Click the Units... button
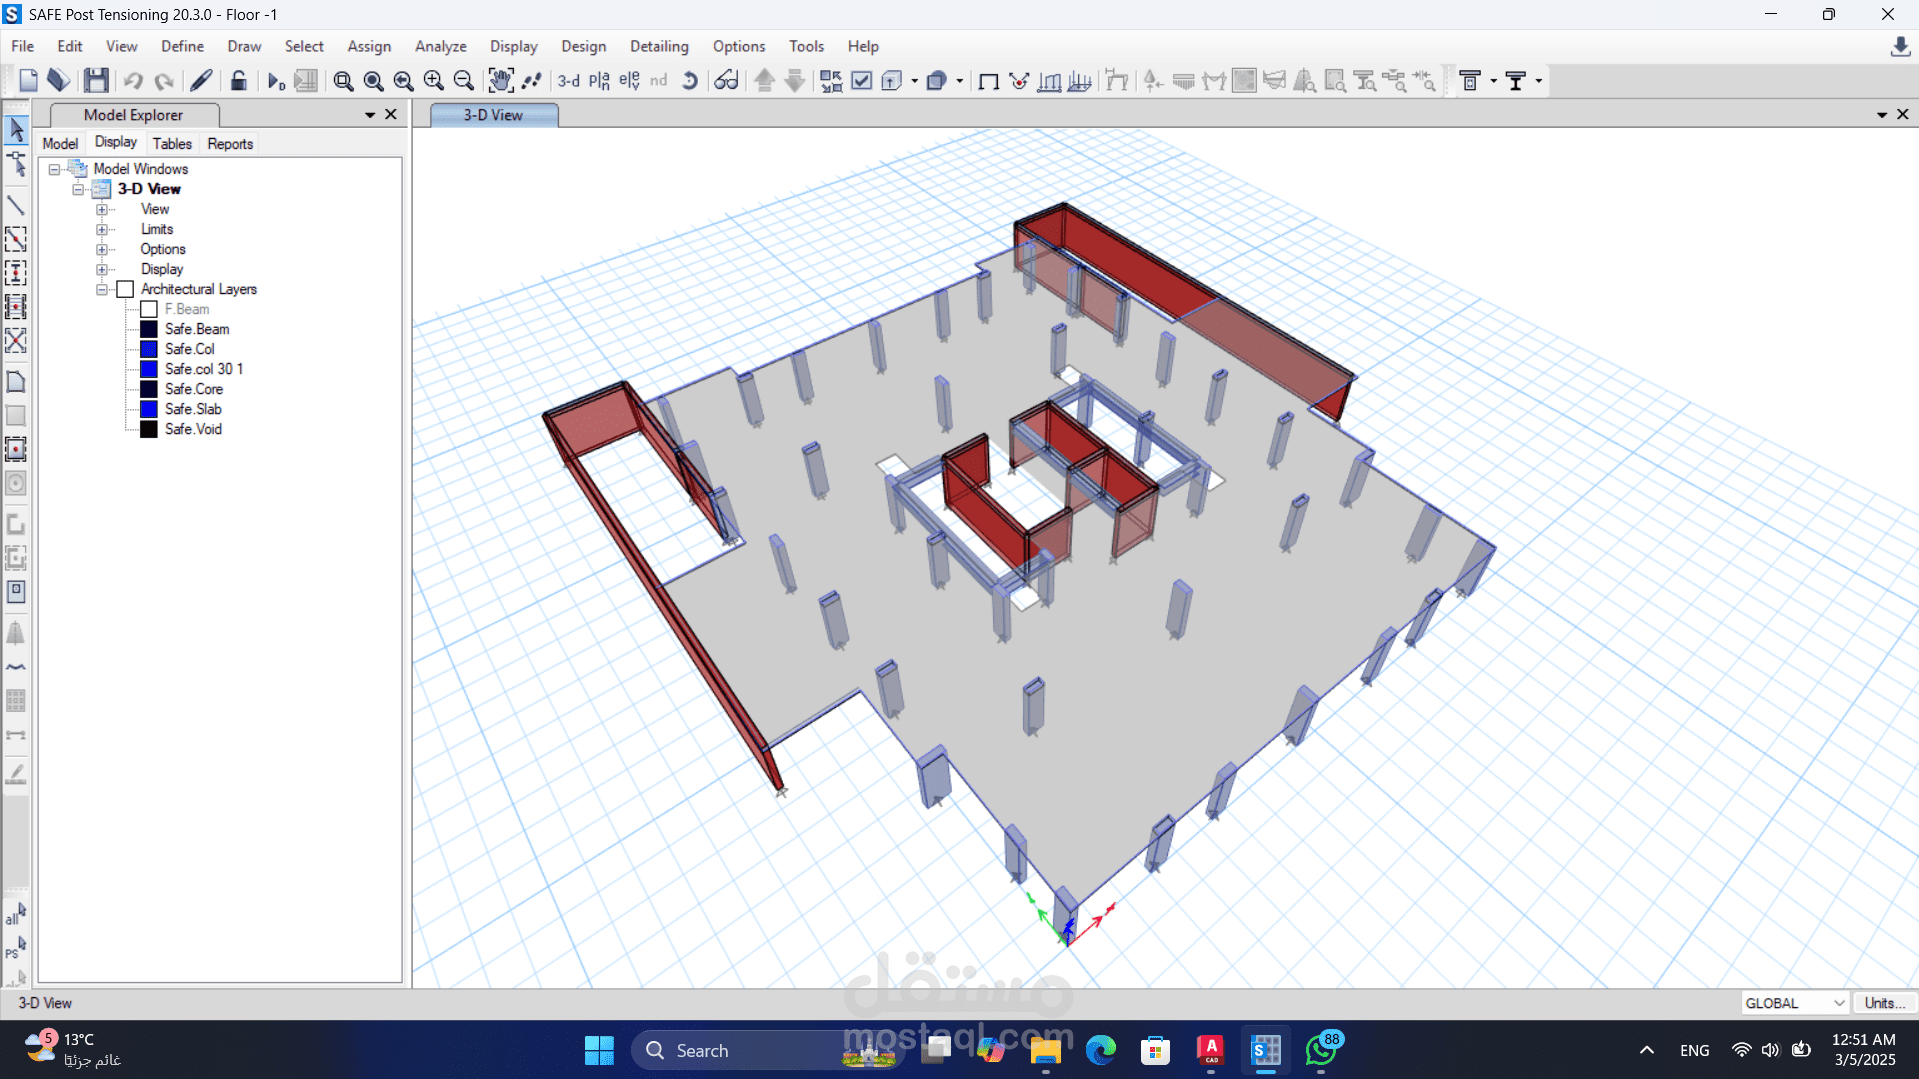Image resolution: width=1919 pixels, height=1079 pixels. click(x=1884, y=1003)
